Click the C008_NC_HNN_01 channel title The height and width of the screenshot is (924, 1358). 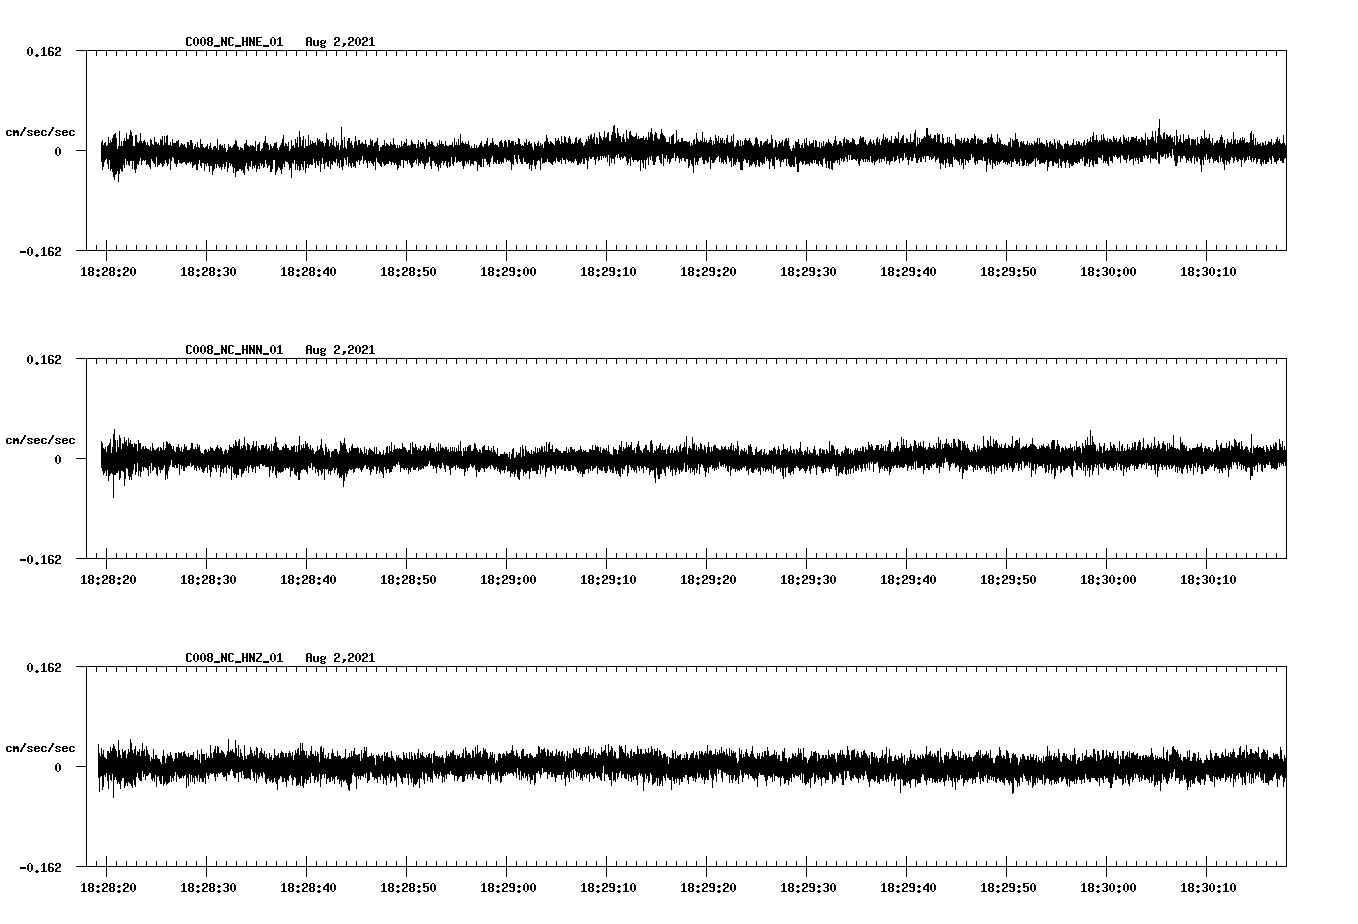point(234,350)
